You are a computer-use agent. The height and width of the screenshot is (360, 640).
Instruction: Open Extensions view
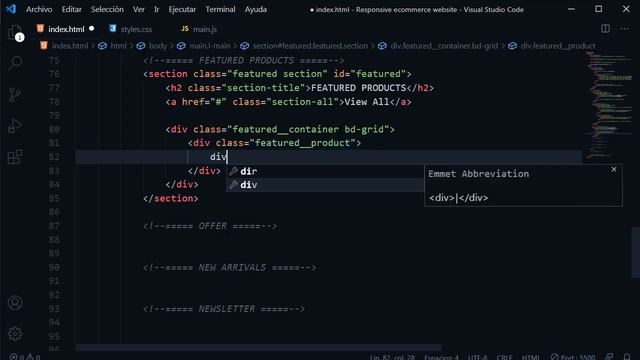(x=15, y=157)
